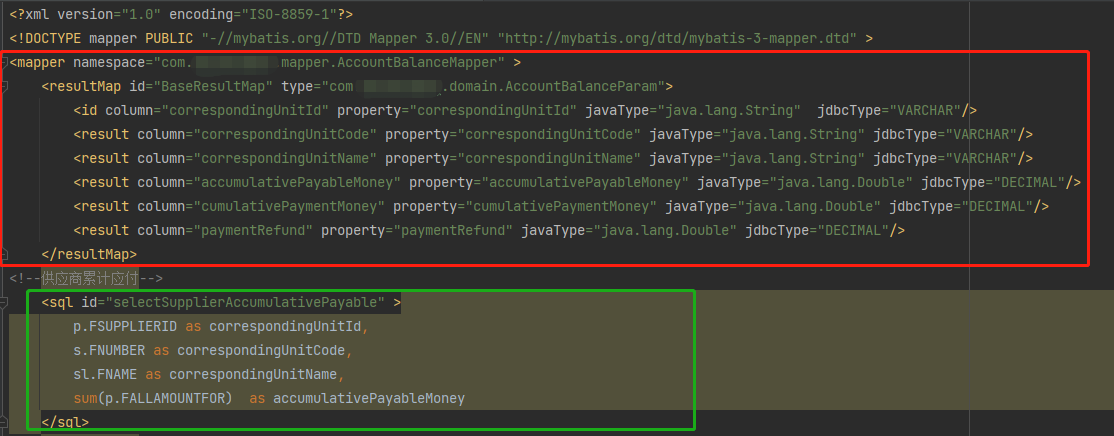The width and height of the screenshot is (1114, 436).
Task: Click the s.FNUMBER column reference
Action: point(109,351)
